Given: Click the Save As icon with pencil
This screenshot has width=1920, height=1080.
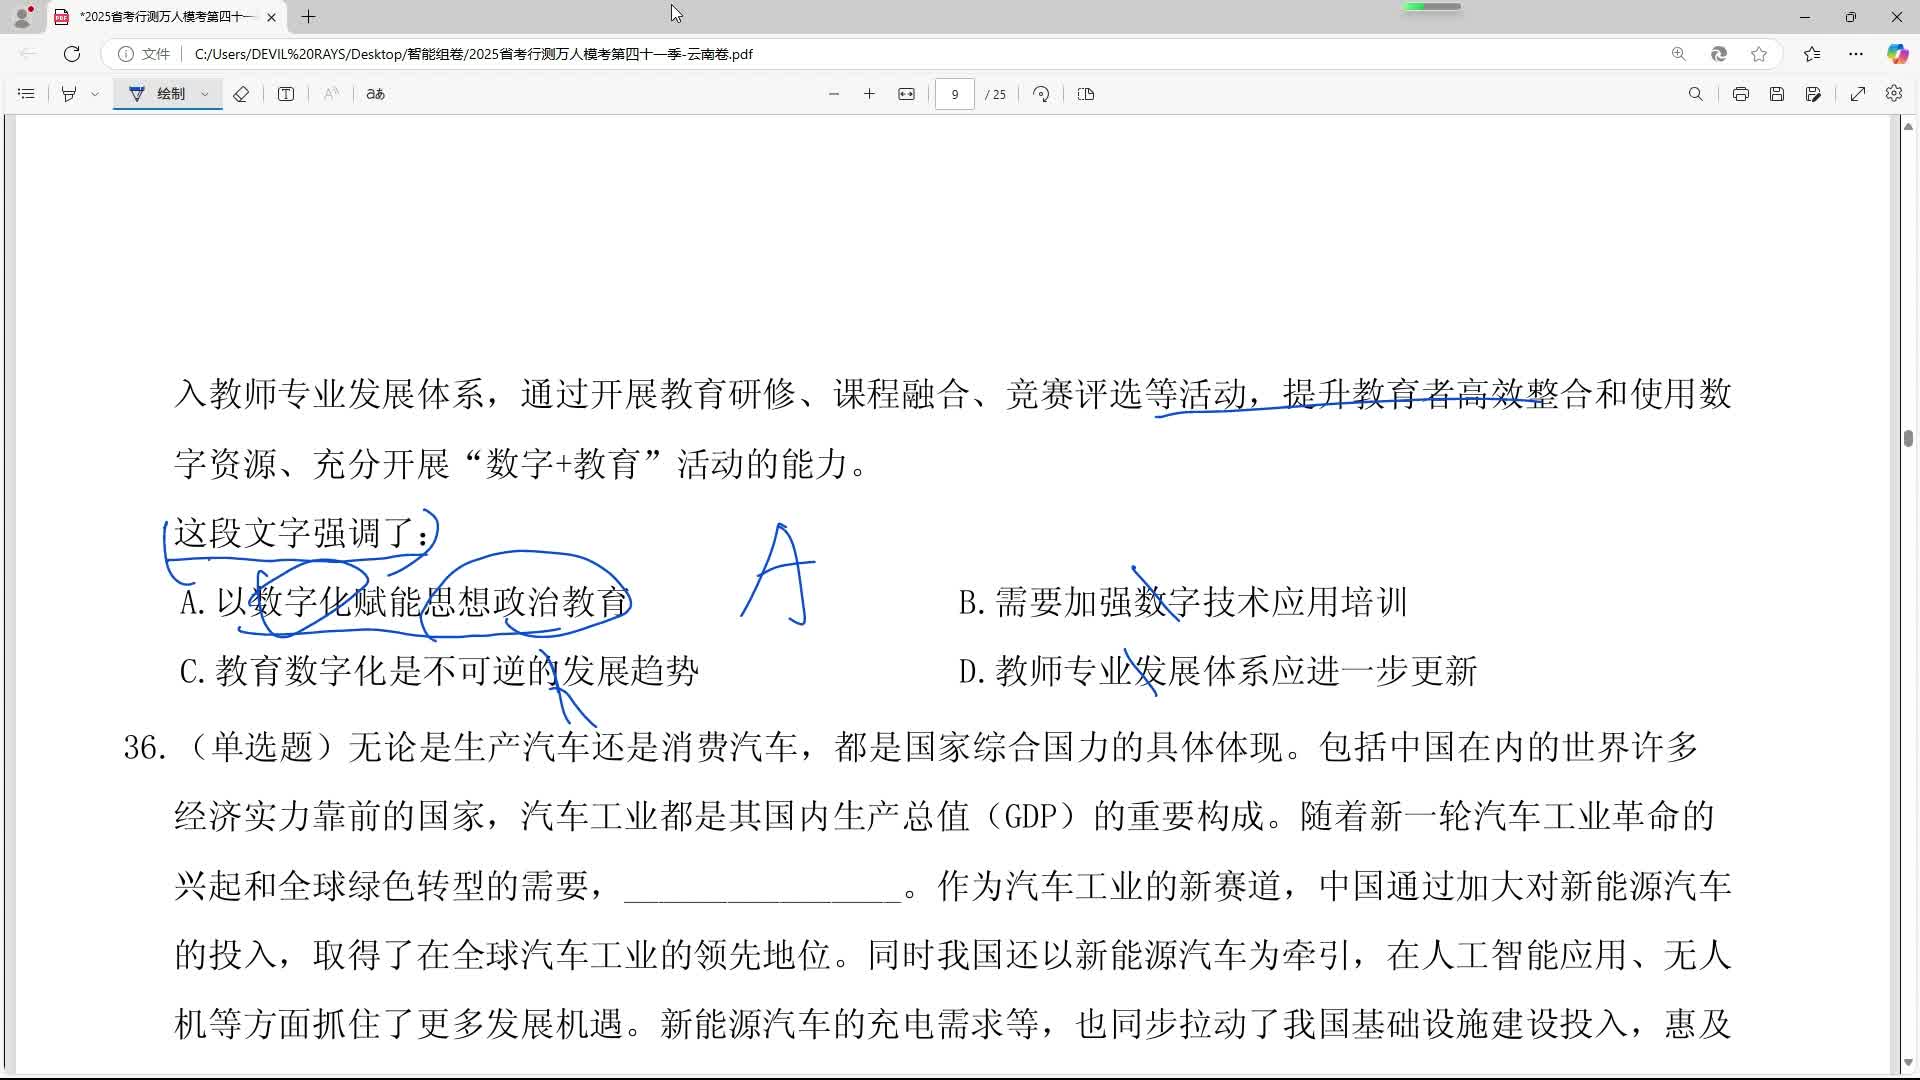Looking at the screenshot, I should click(x=1813, y=94).
